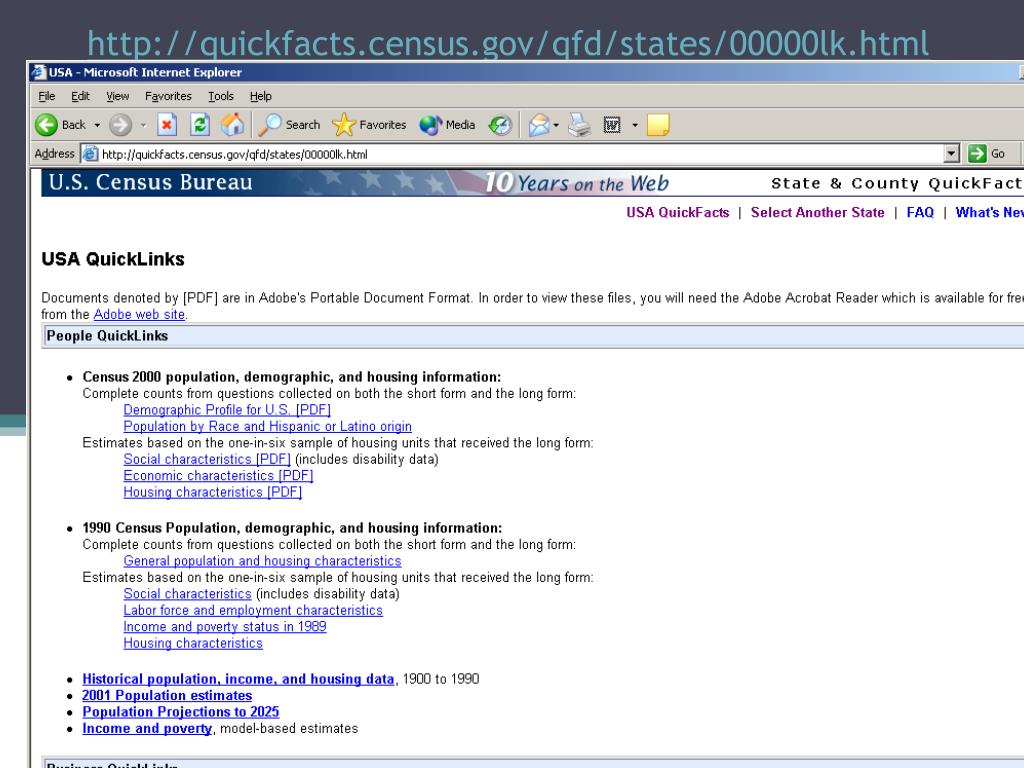Click the U.S. Census Bureau banner logo

[150, 182]
